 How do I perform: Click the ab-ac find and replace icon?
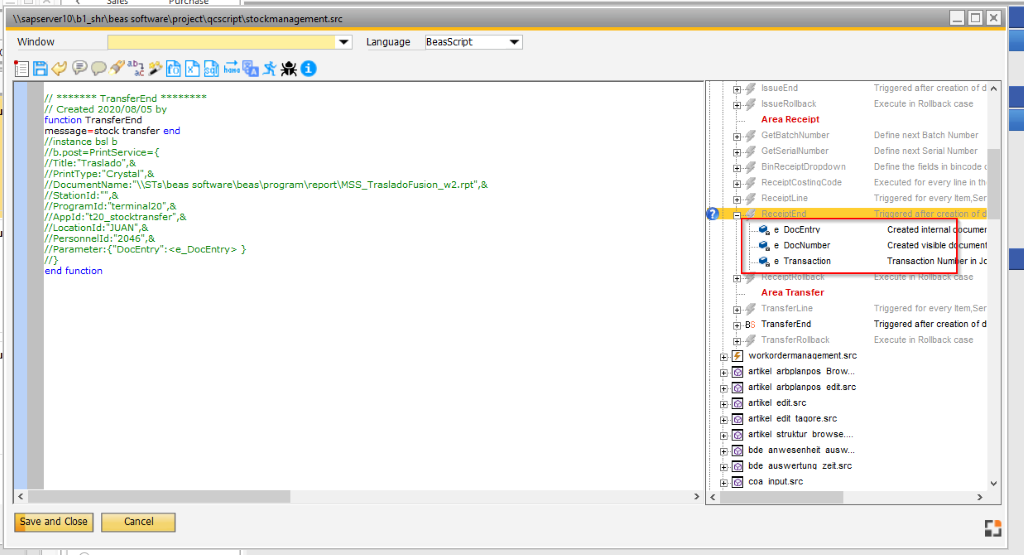coord(136,69)
